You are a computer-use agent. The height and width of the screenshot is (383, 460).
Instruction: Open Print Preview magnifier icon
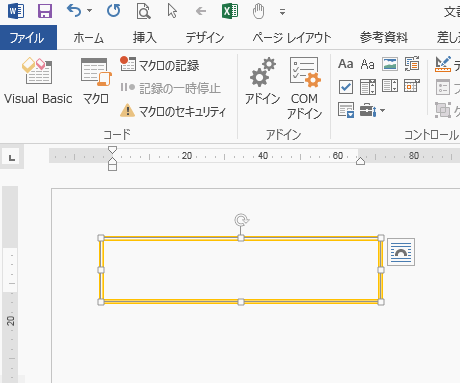(x=144, y=11)
